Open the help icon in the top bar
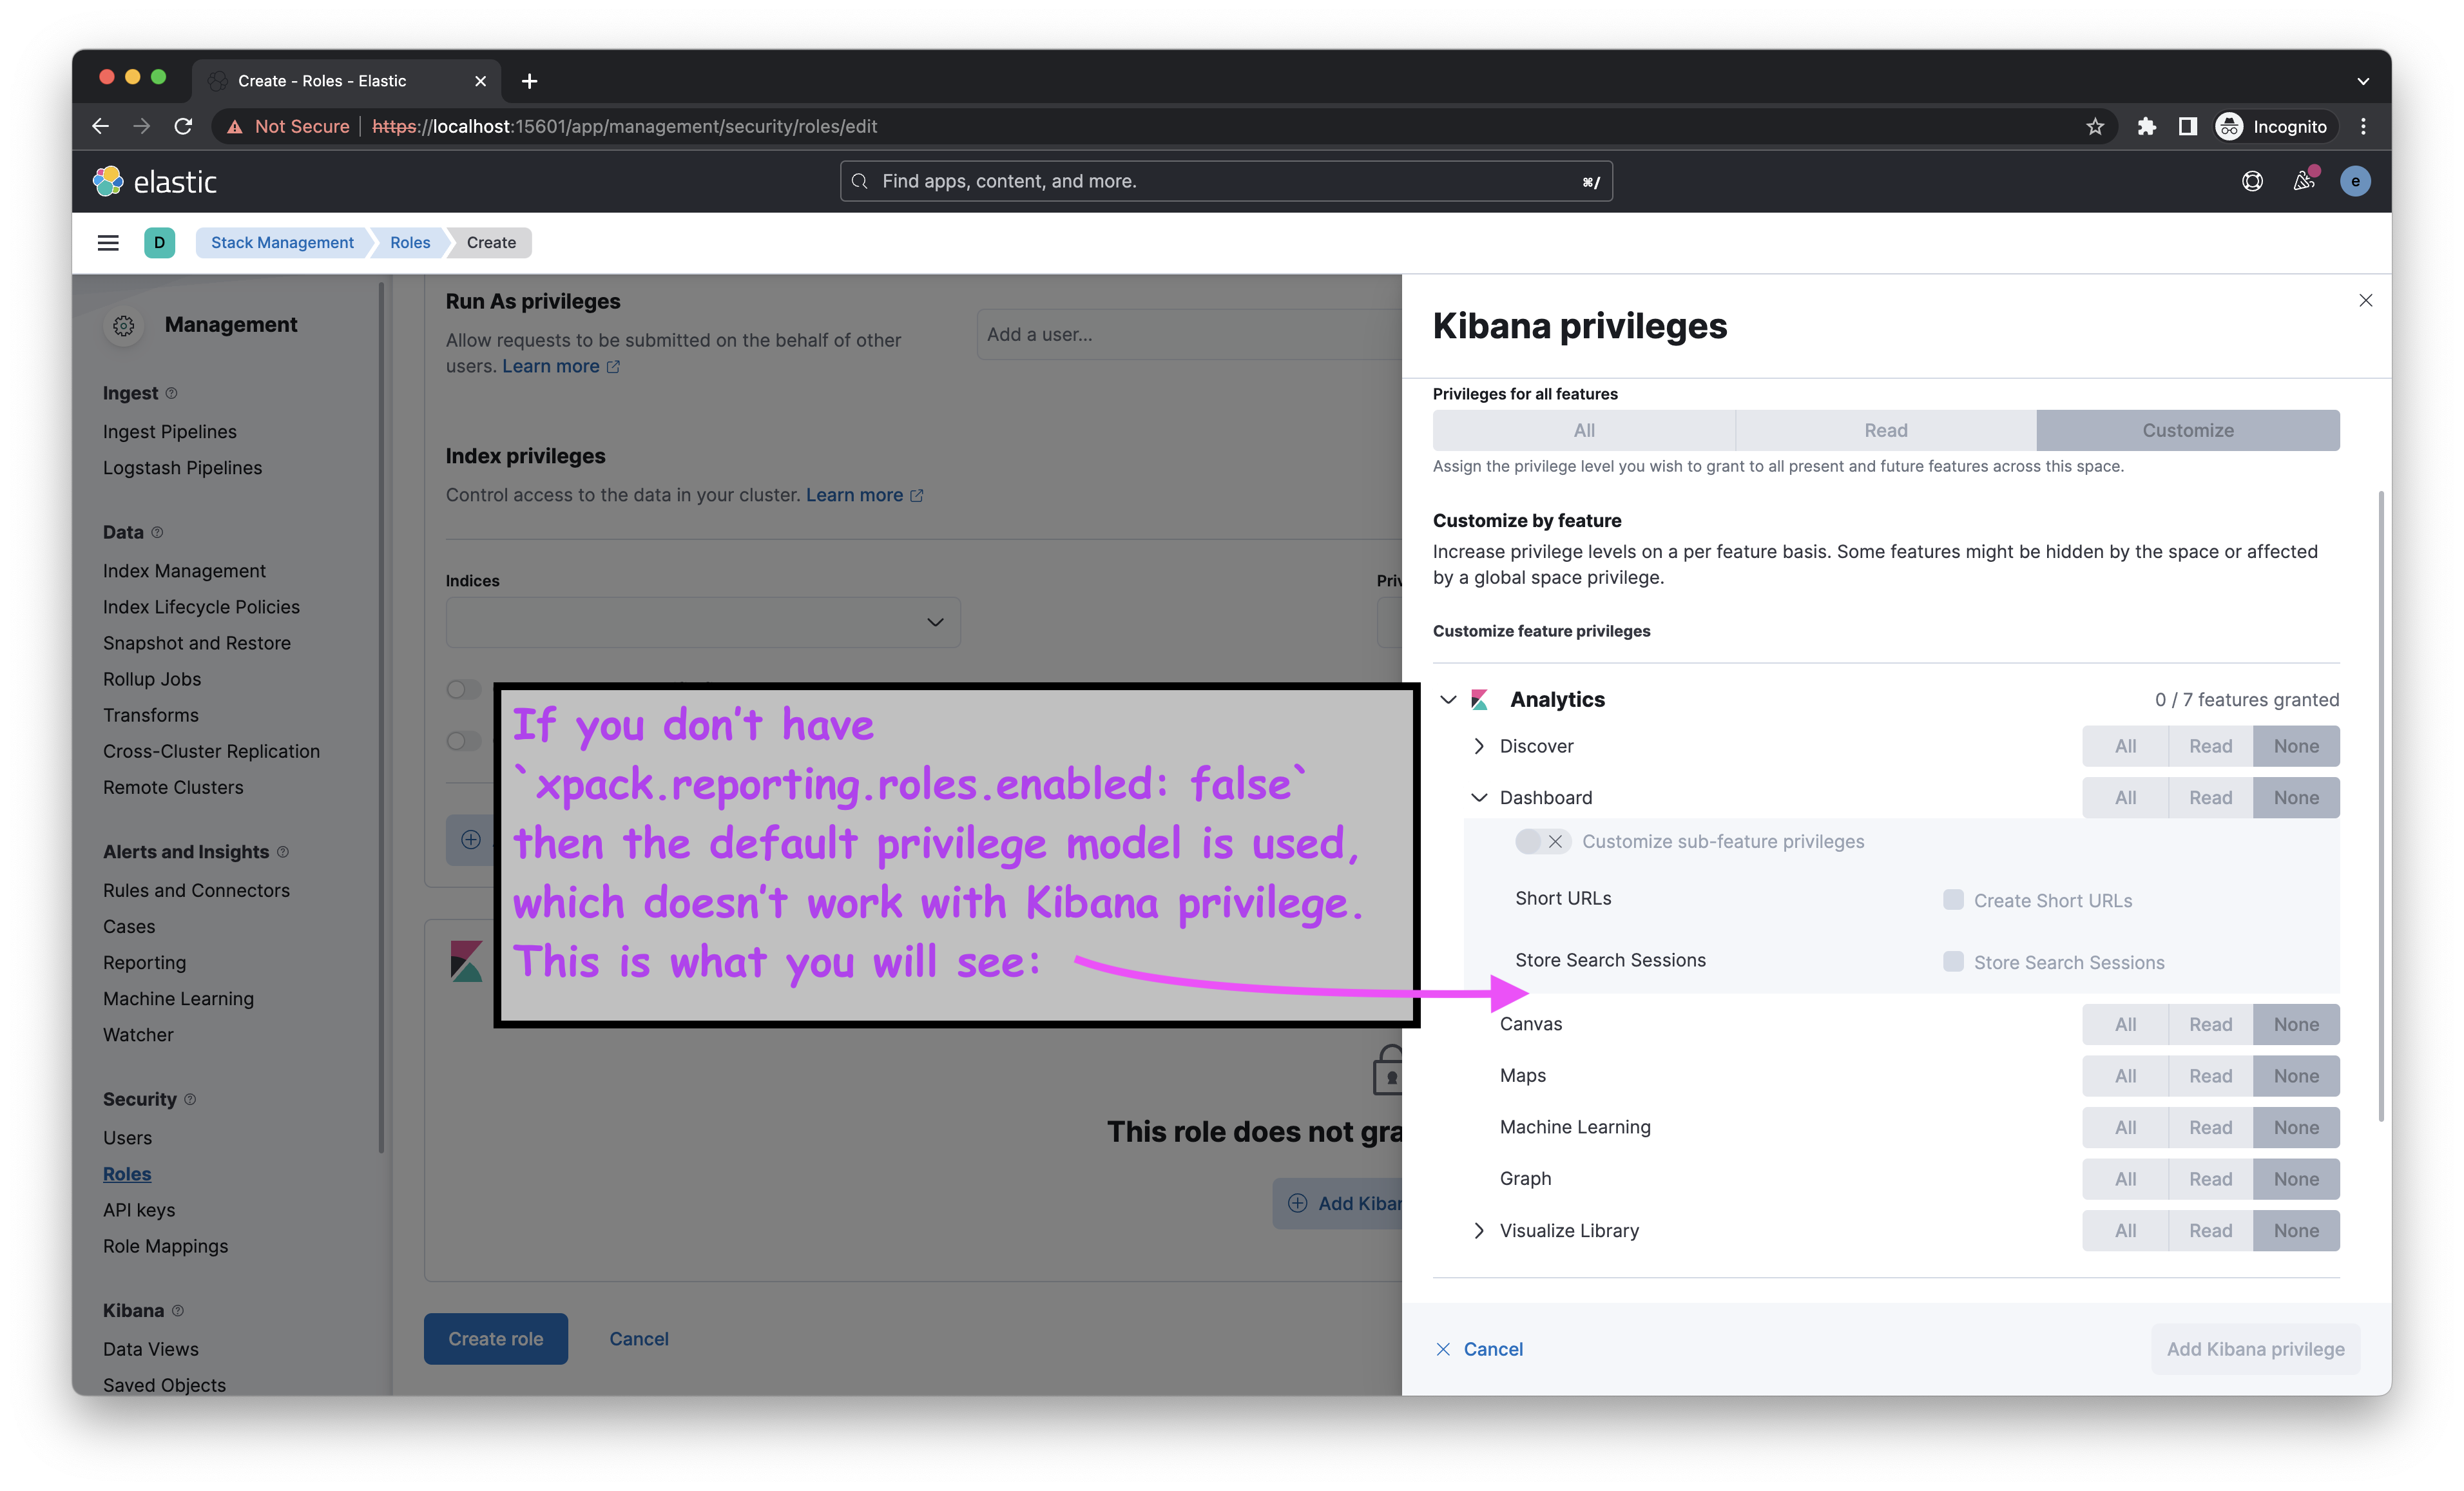The image size is (2464, 1491). pyautogui.click(x=2253, y=181)
